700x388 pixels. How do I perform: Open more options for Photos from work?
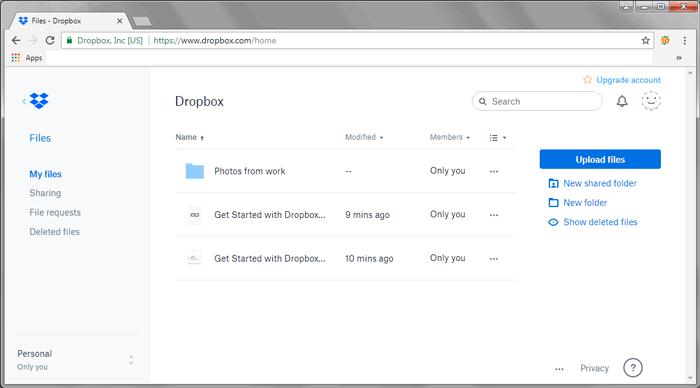[x=493, y=171]
